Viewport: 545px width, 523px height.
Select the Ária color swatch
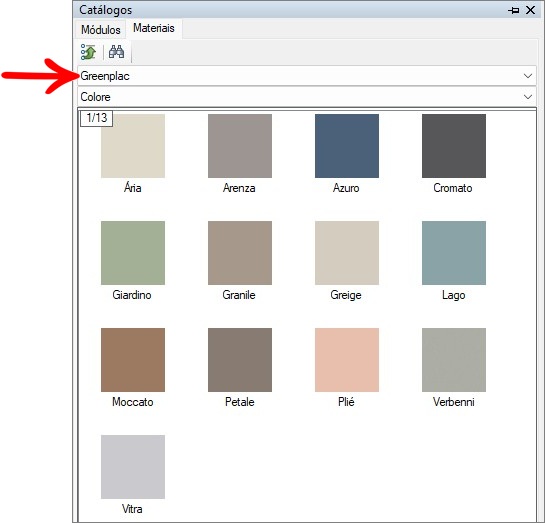(x=133, y=146)
